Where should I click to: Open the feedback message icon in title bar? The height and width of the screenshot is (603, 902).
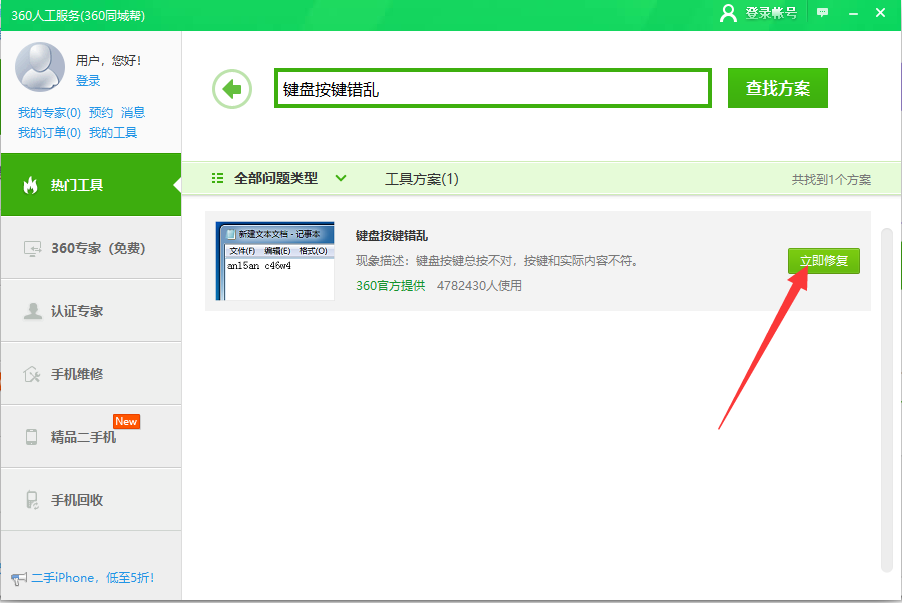pyautogui.click(x=823, y=13)
